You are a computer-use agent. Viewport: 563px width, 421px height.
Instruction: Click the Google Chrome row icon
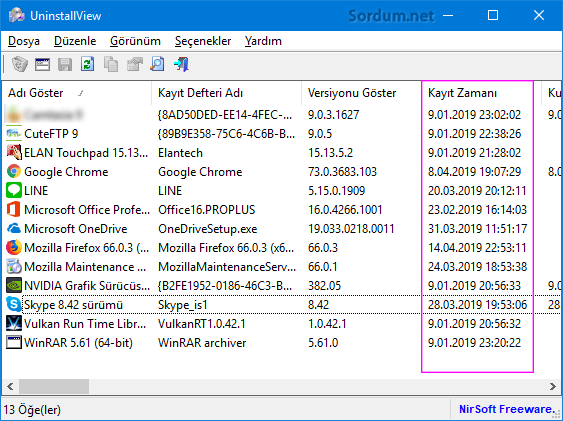coord(14,172)
